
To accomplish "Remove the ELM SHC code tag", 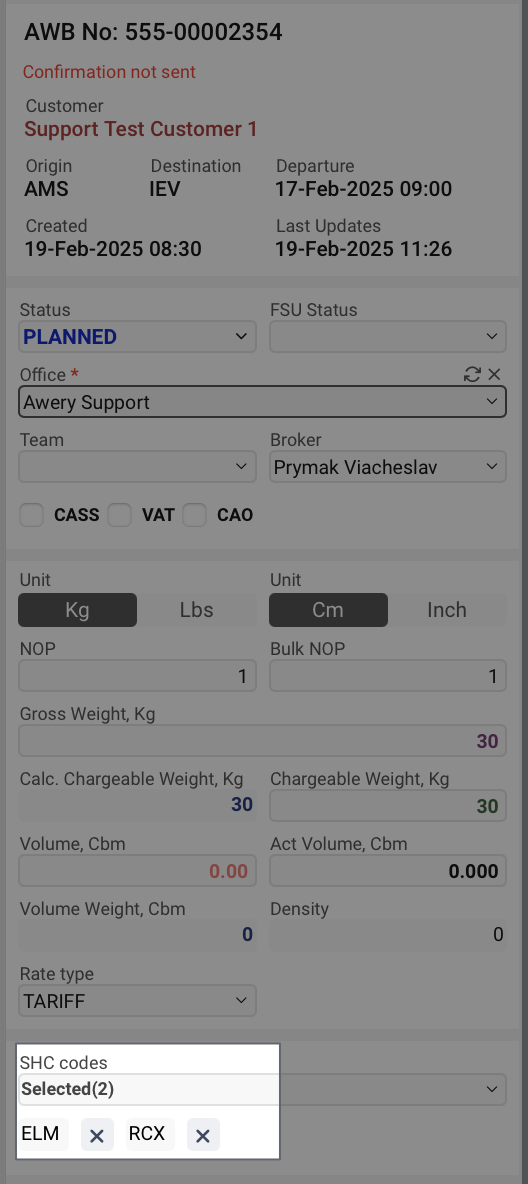I will pyautogui.click(x=97, y=1135).
